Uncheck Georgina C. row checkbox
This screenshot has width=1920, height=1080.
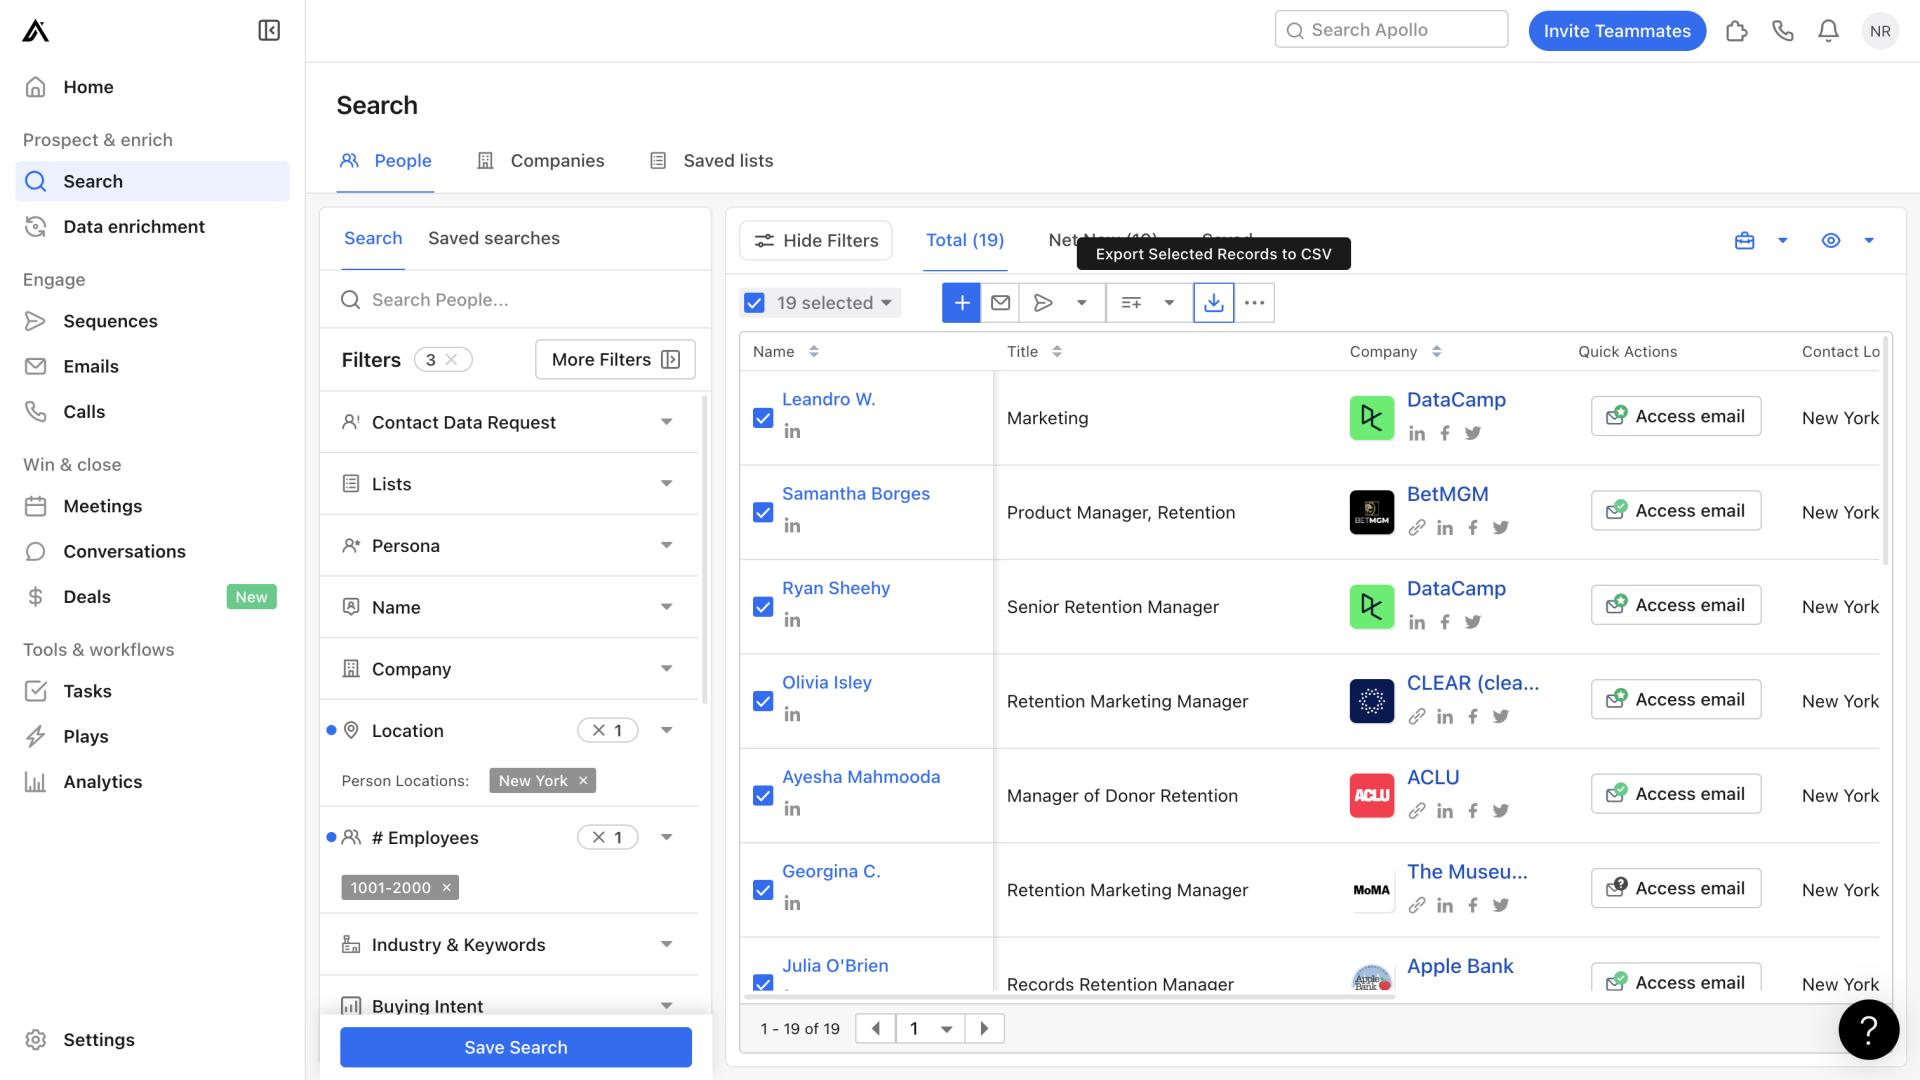(x=763, y=890)
